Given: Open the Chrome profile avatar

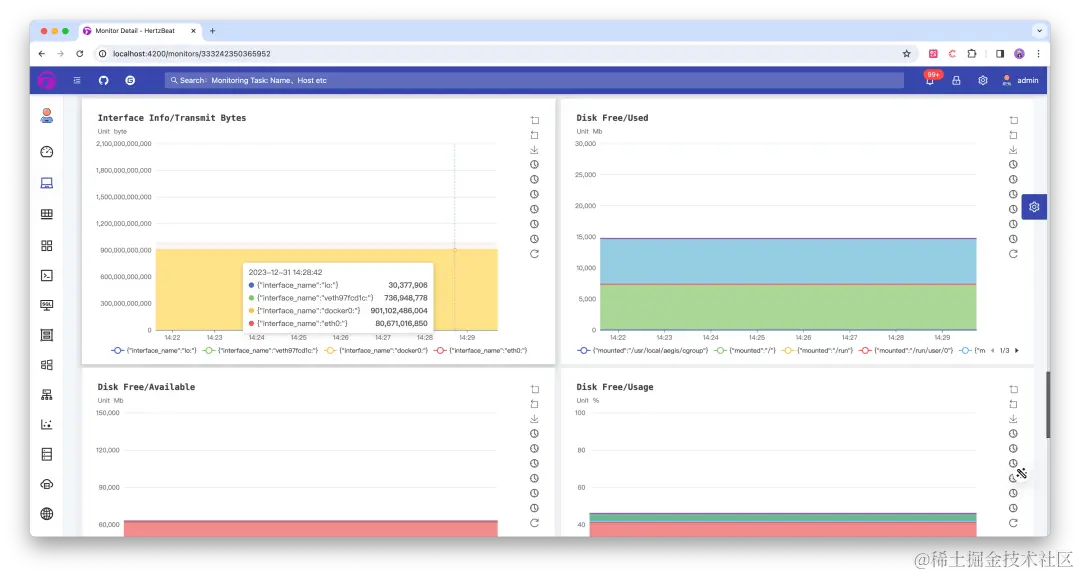Looking at the screenshot, I should coord(1019,54).
